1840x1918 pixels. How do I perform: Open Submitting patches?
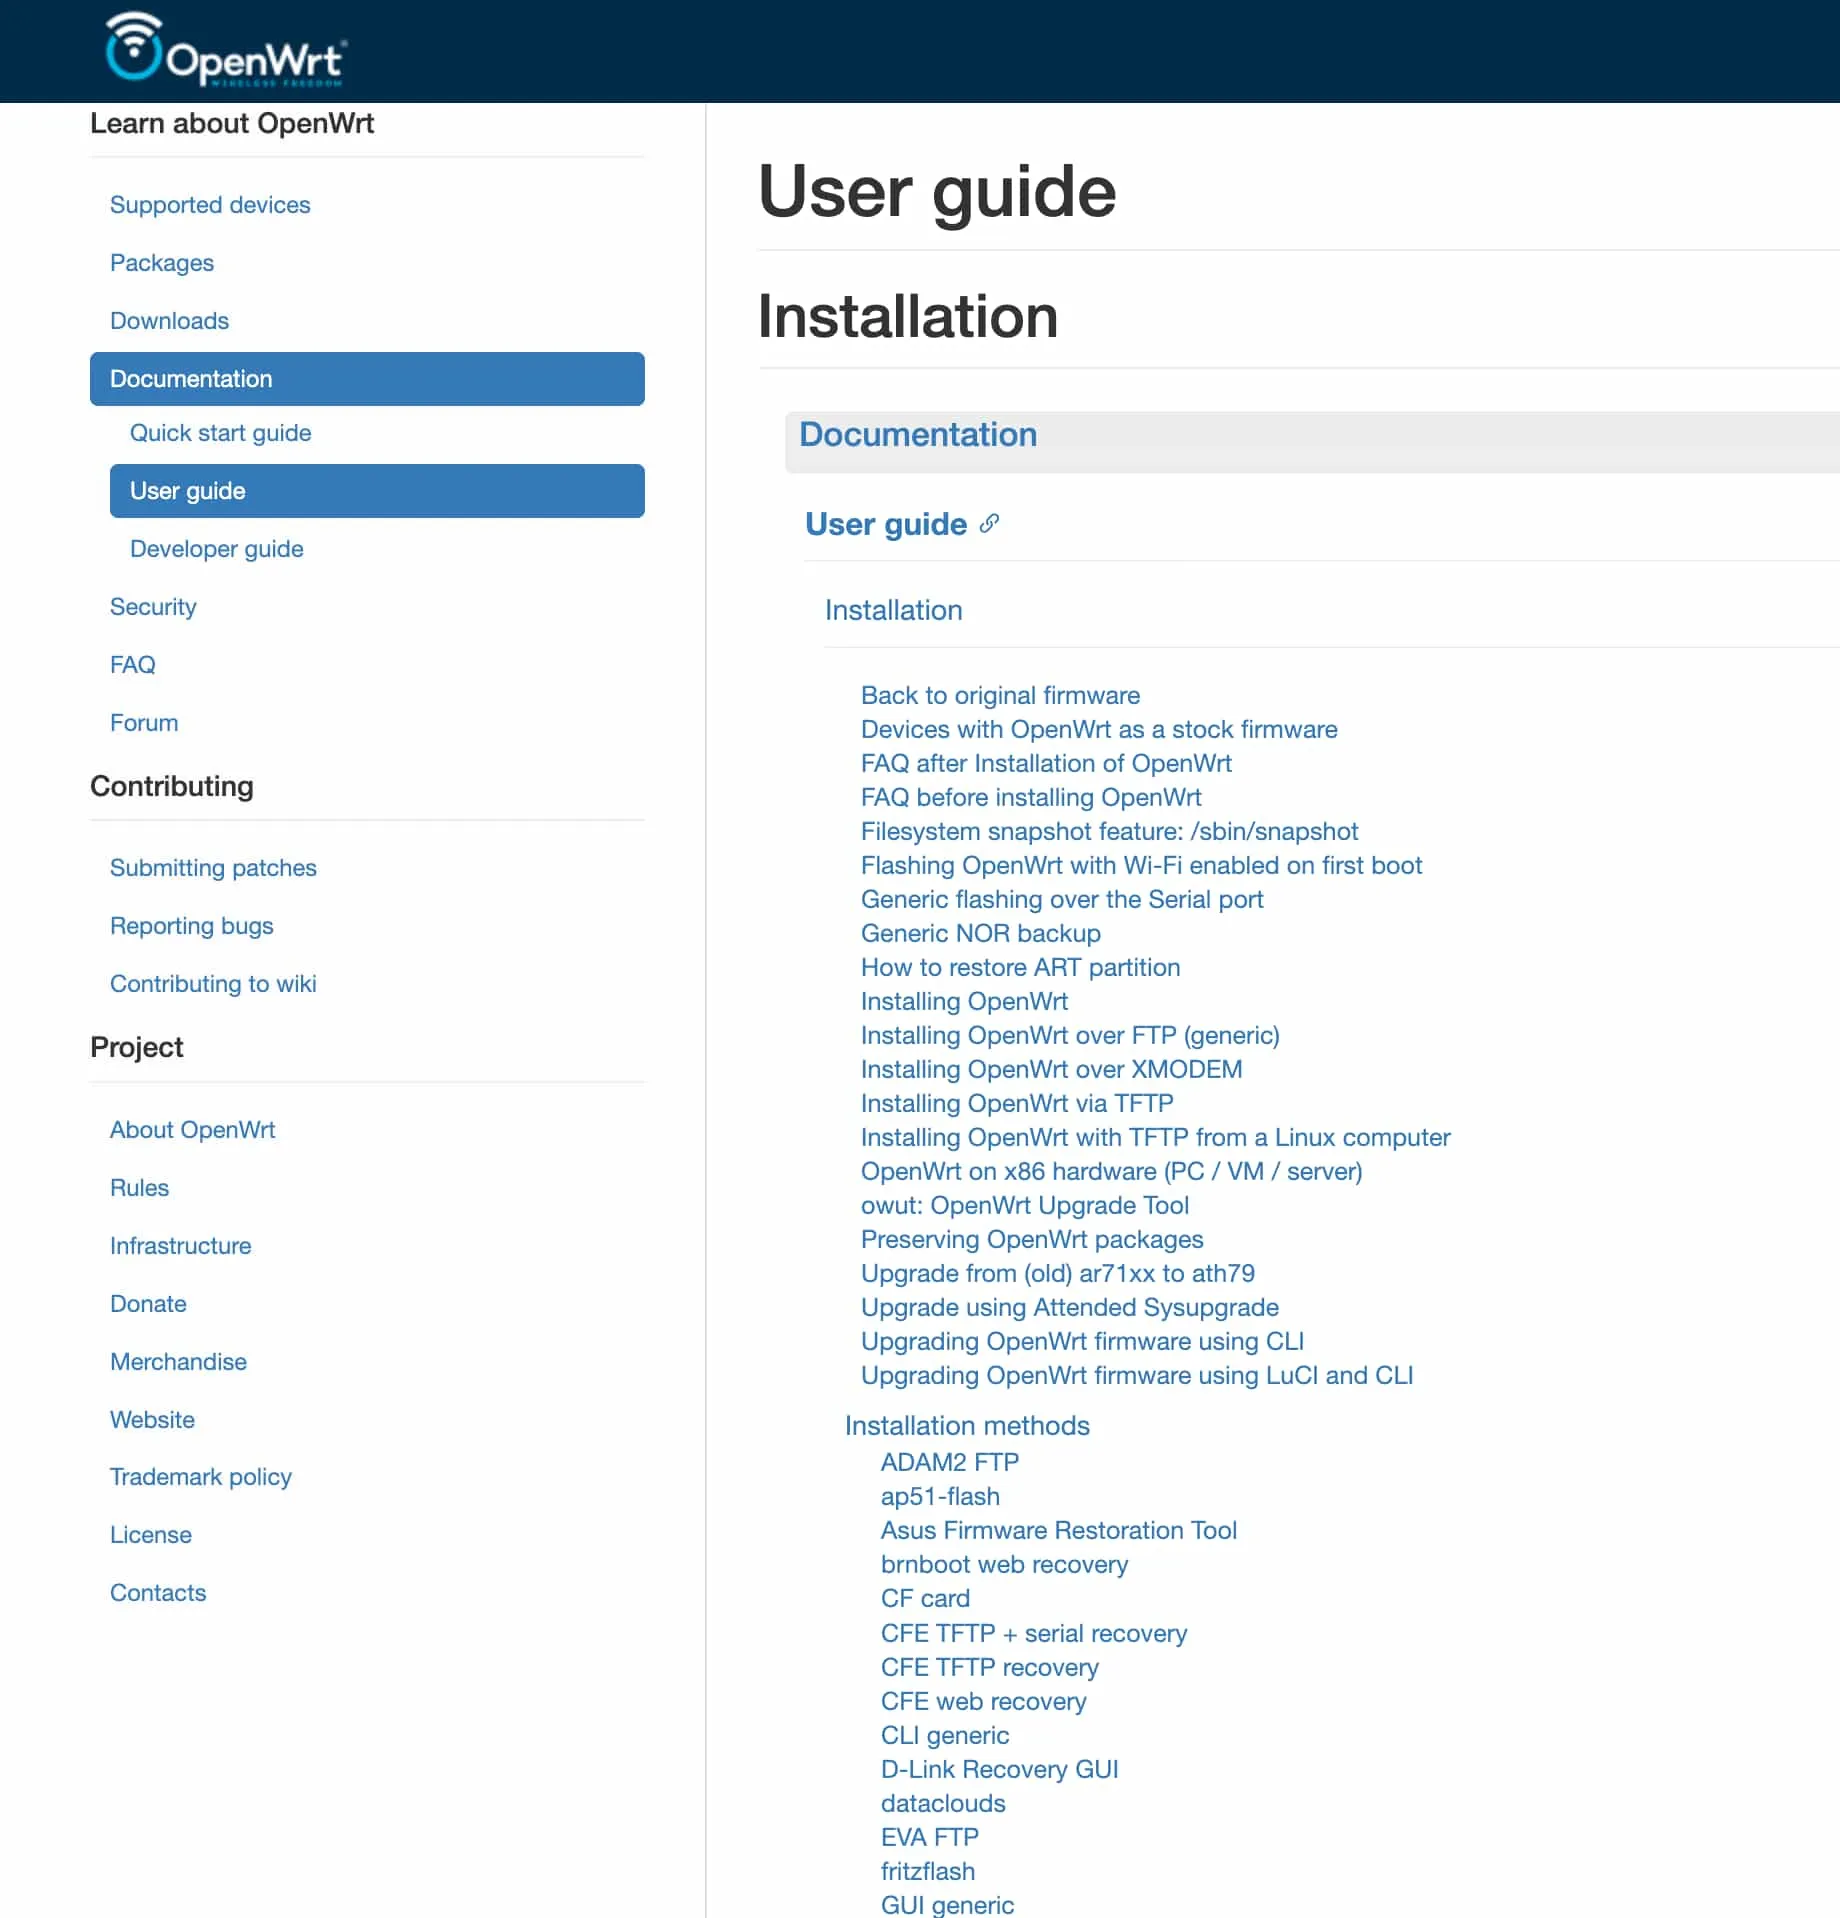click(x=213, y=867)
